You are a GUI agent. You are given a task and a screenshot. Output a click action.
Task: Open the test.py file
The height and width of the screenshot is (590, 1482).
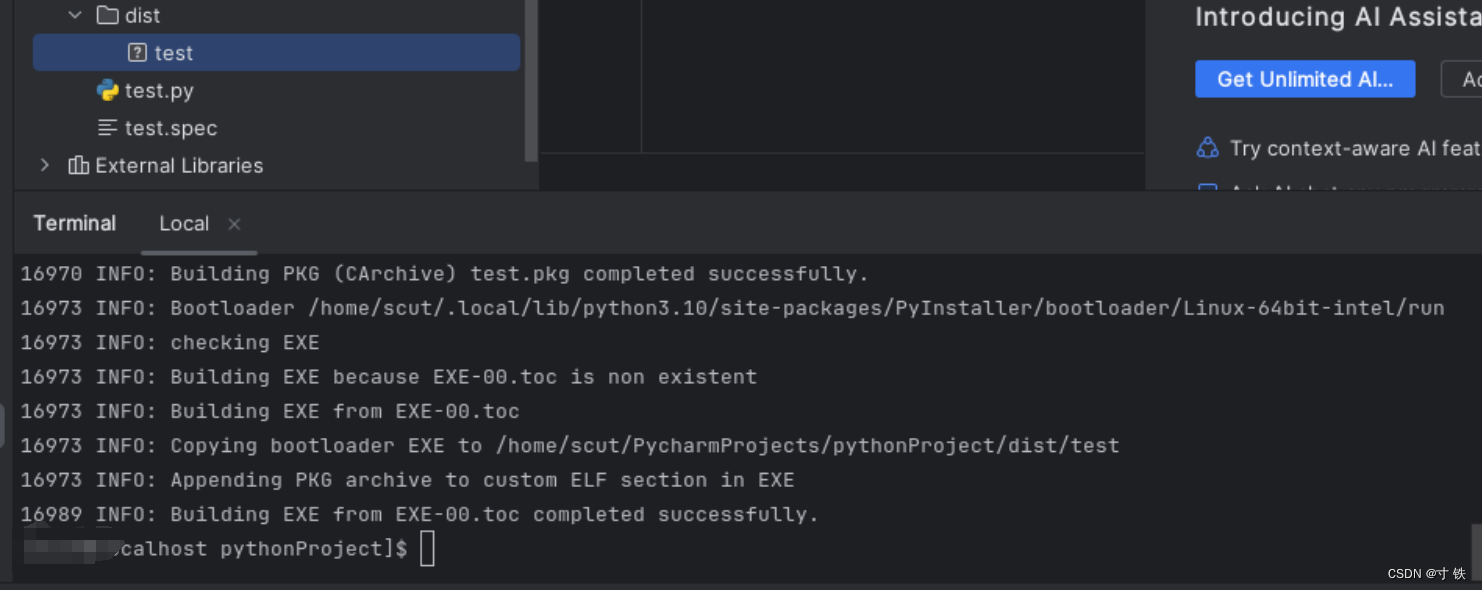pyautogui.click(x=159, y=90)
